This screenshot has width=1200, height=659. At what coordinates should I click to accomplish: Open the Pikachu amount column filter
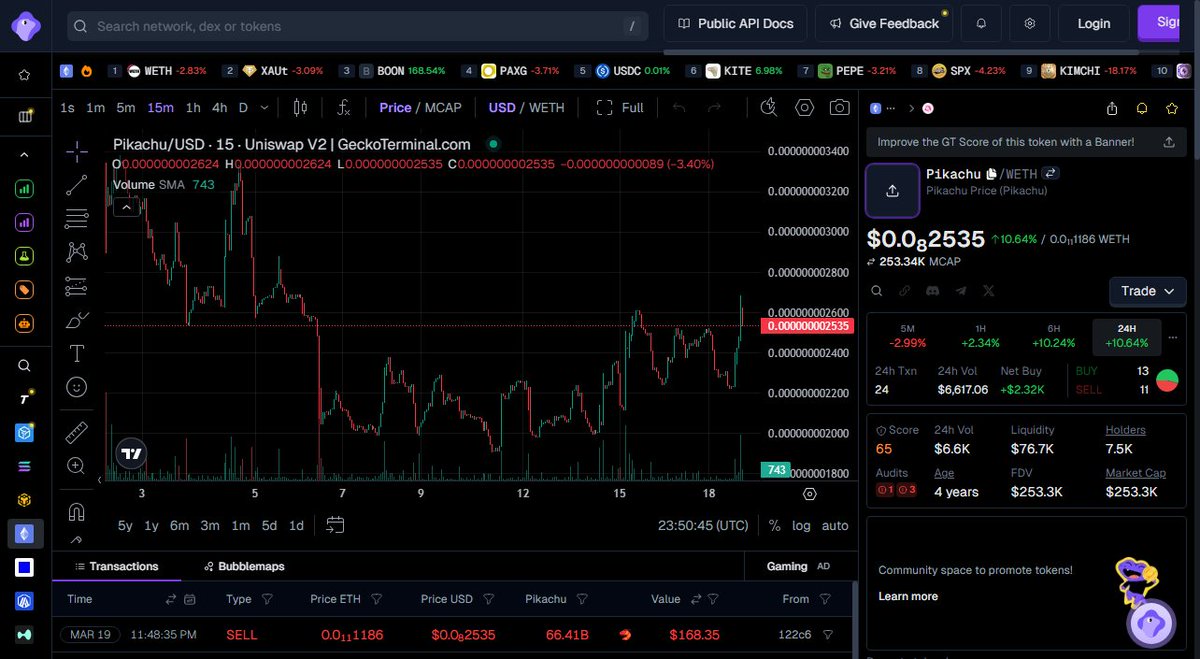tap(582, 599)
